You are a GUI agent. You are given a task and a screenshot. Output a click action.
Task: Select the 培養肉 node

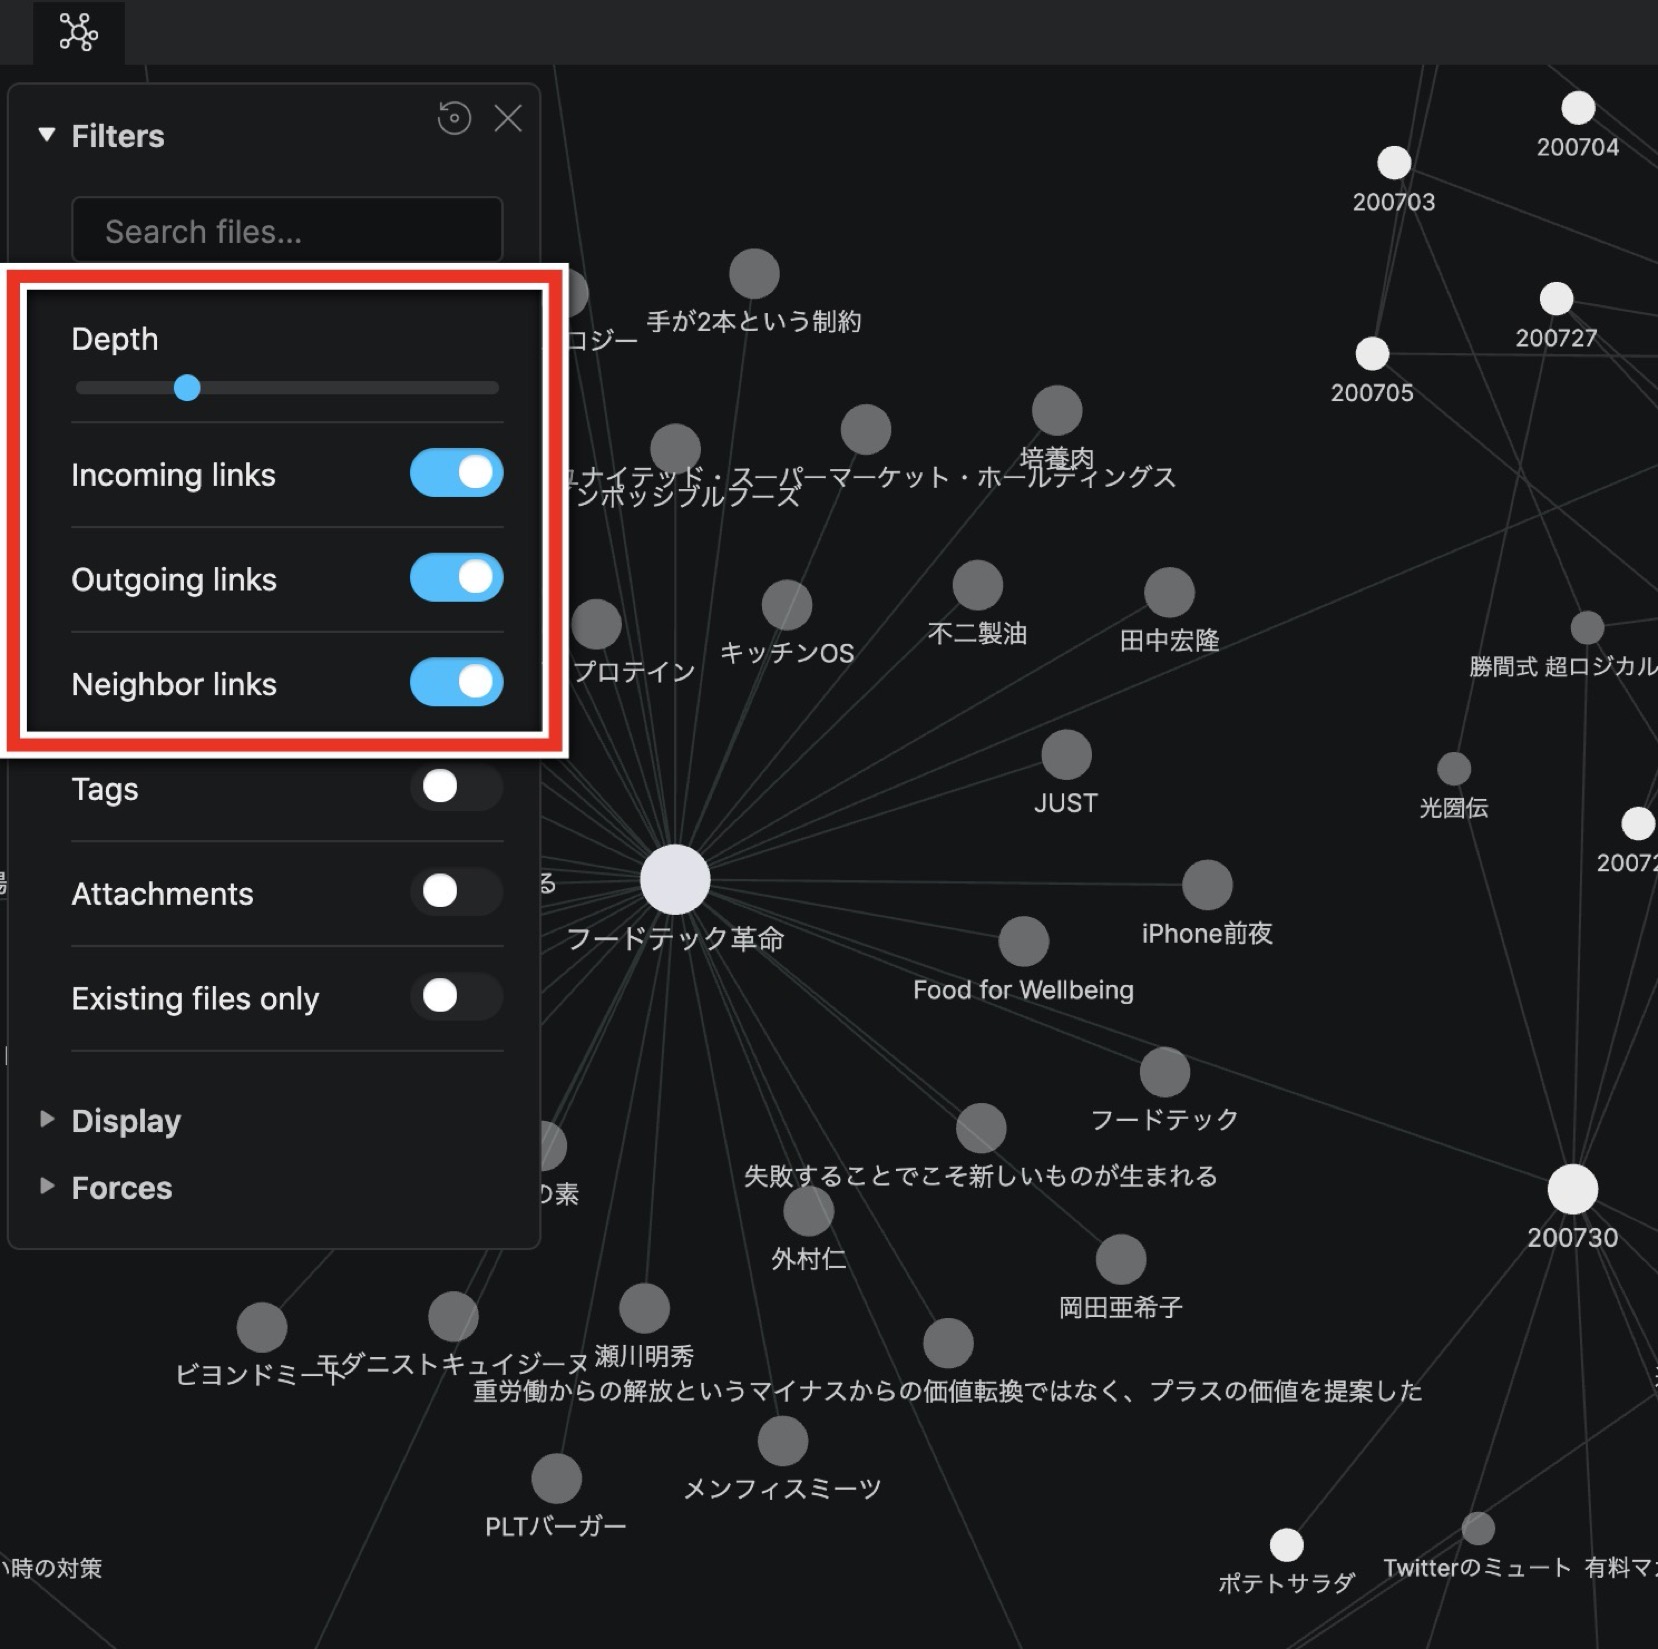click(x=1057, y=411)
